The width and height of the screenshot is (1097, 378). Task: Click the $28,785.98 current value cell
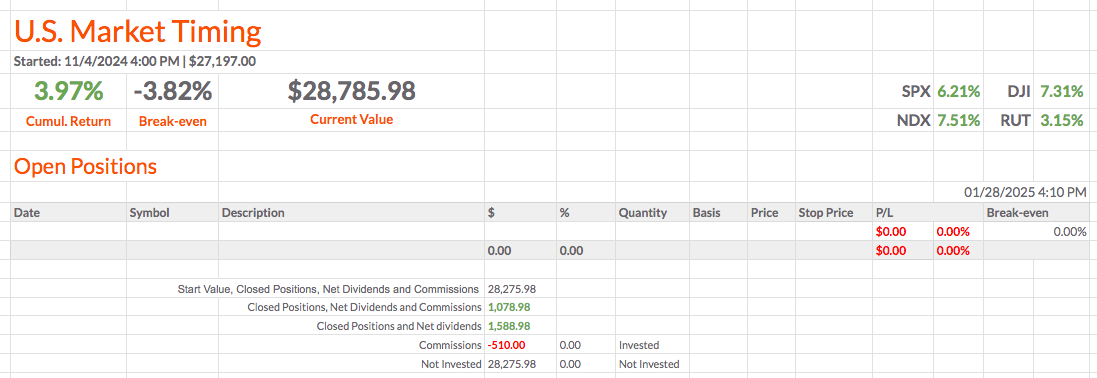click(352, 91)
